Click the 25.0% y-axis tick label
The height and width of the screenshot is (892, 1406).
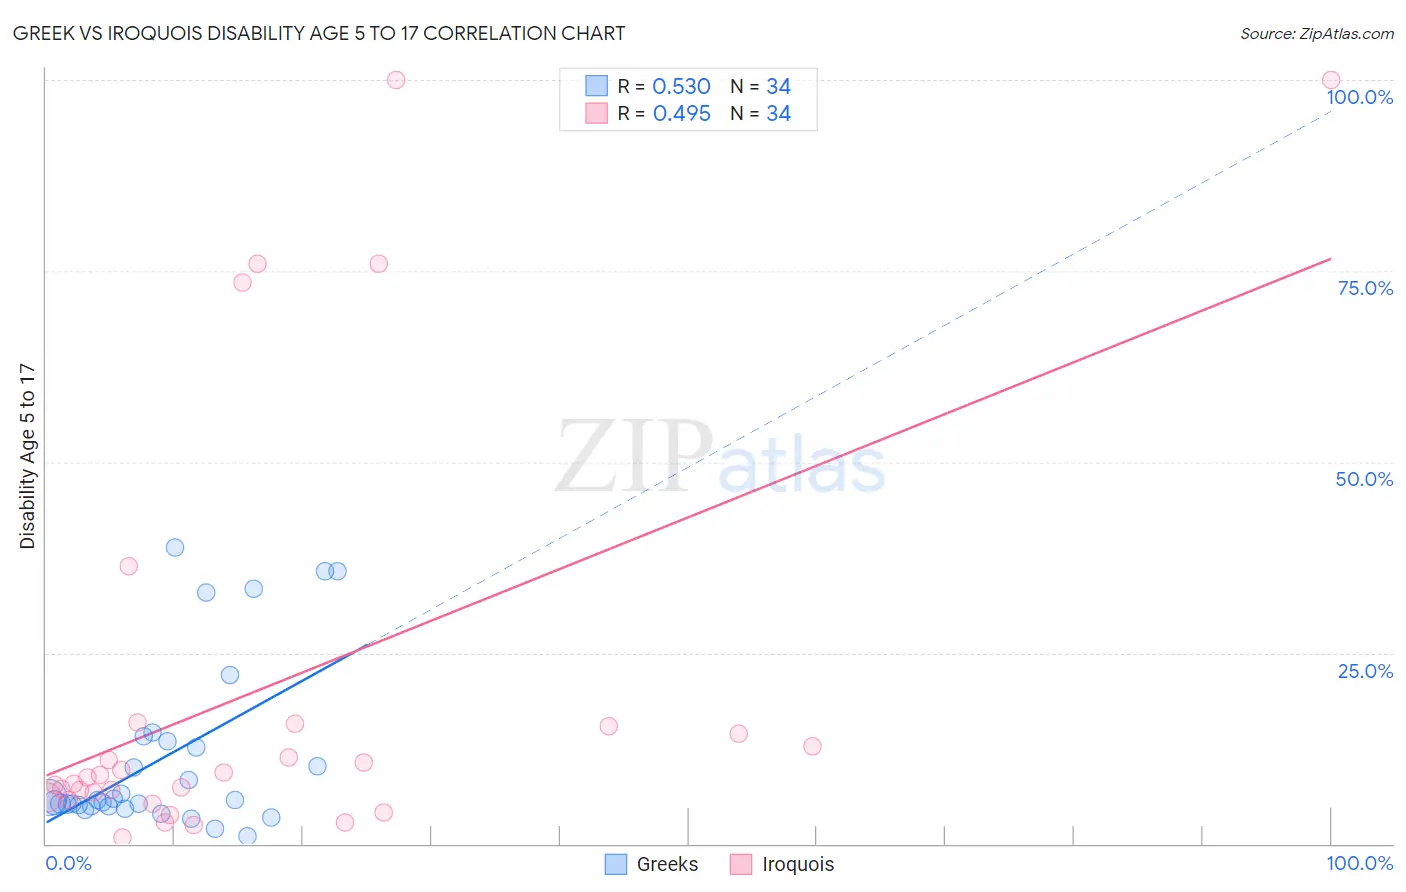tap(1365, 671)
